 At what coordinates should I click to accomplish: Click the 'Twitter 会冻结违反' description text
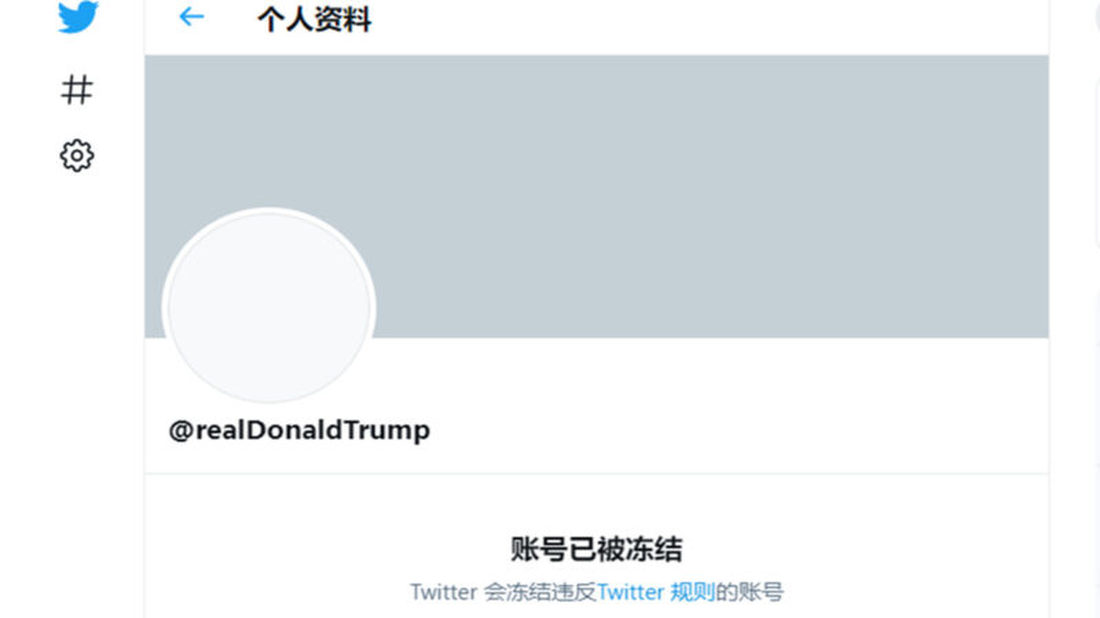pos(503,592)
